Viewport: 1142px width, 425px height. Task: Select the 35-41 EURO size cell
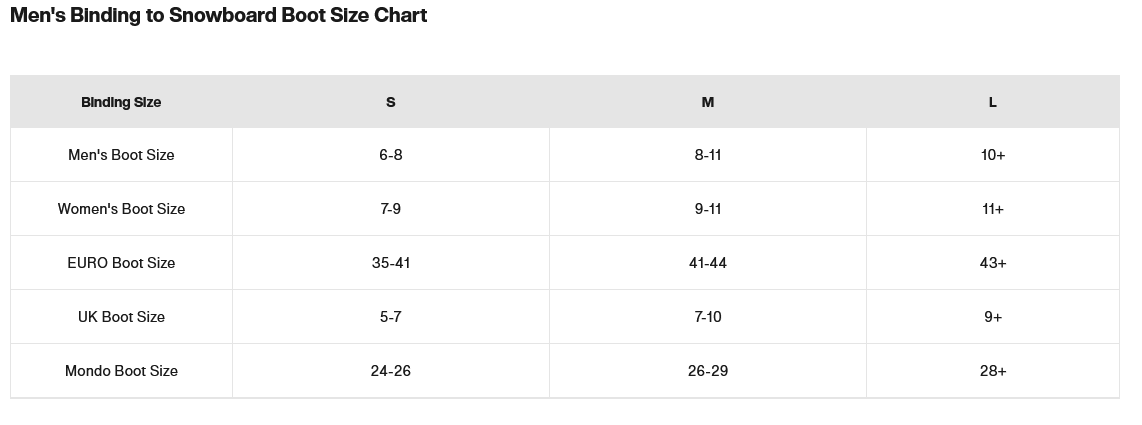pos(391,263)
